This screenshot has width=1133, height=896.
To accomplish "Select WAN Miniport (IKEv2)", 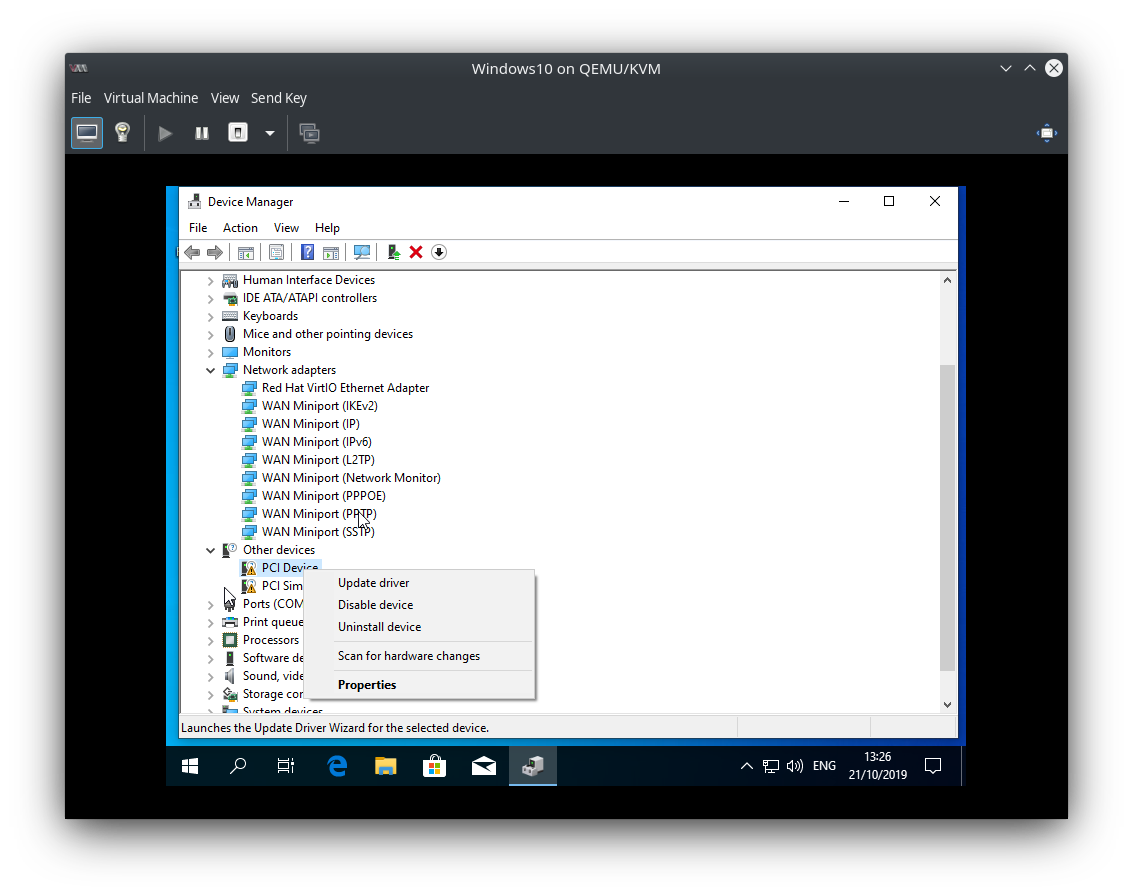I will [319, 406].
